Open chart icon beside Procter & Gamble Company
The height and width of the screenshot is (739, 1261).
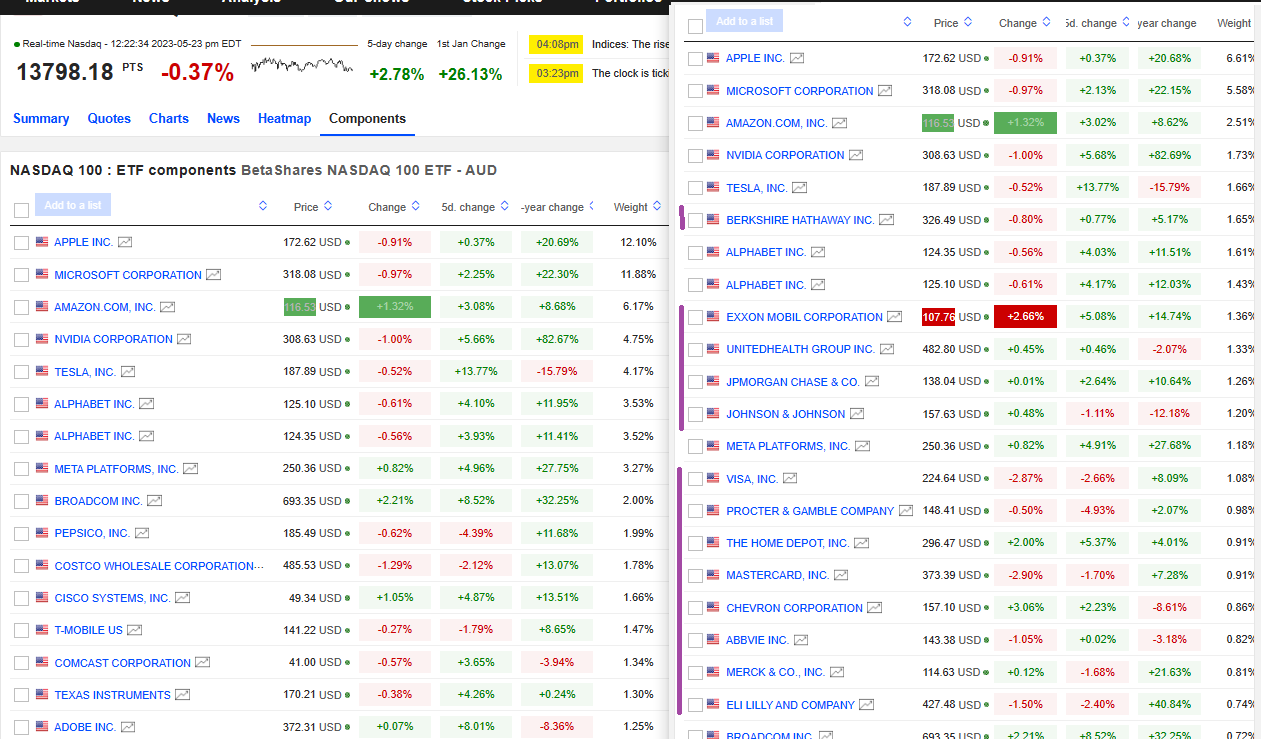(x=906, y=511)
